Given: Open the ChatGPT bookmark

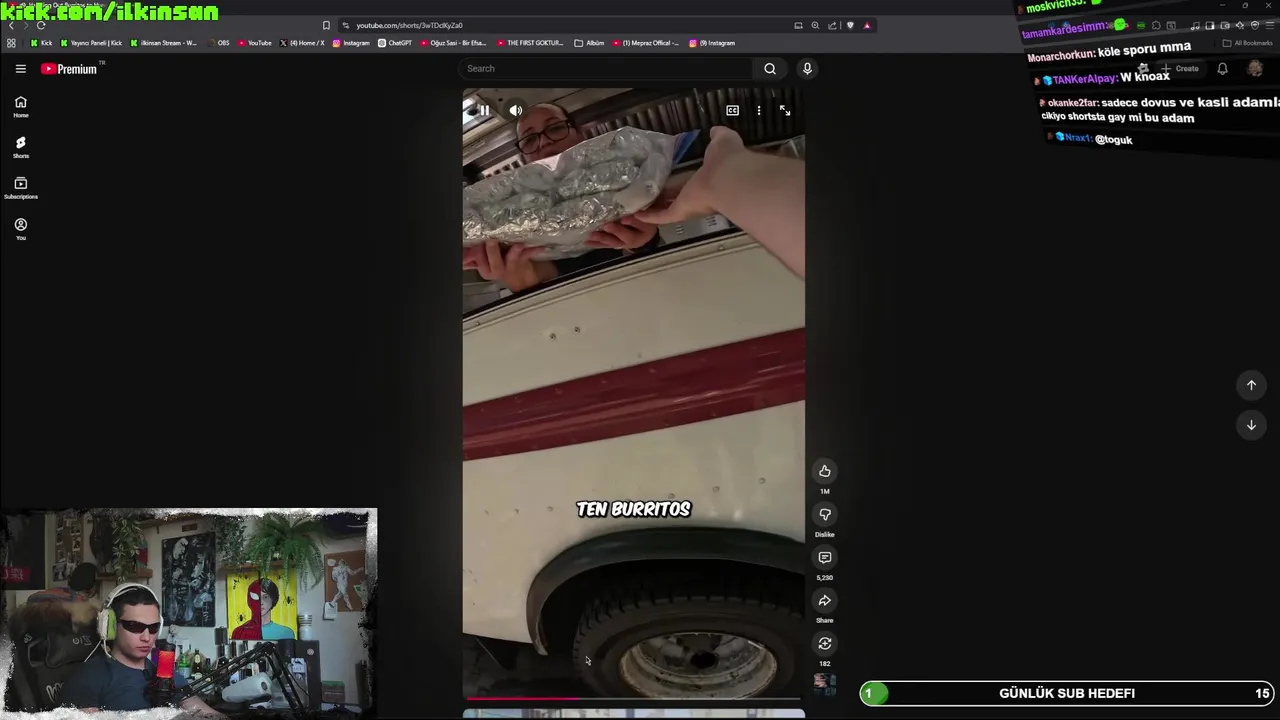Looking at the screenshot, I should (395, 43).
